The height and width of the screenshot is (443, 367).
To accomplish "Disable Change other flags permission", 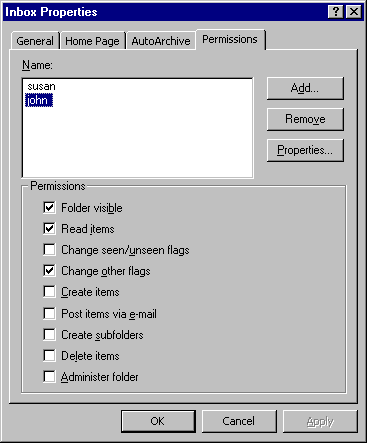I will coord(49,271).
